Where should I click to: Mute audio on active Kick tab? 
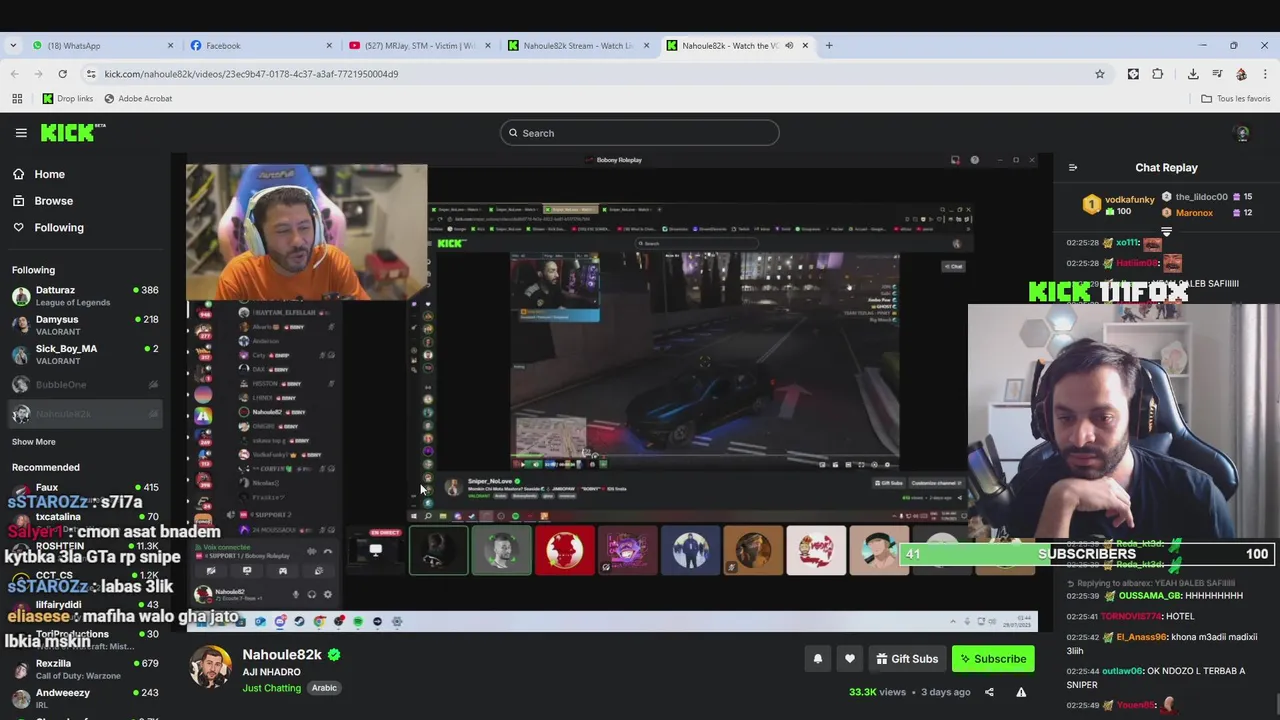pos(789,45)
